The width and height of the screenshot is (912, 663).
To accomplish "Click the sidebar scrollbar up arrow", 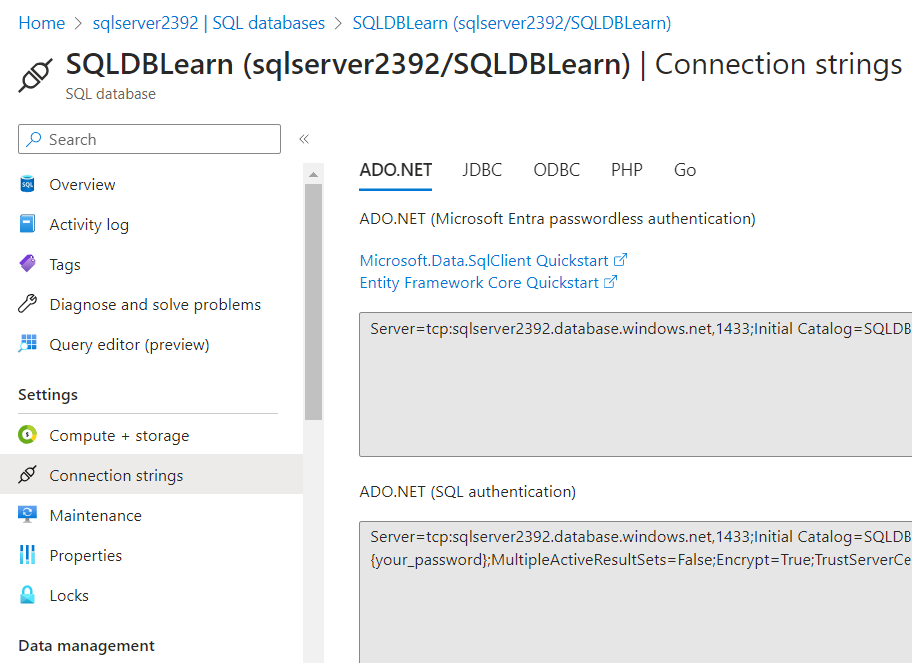I will [x=314, y=174].
